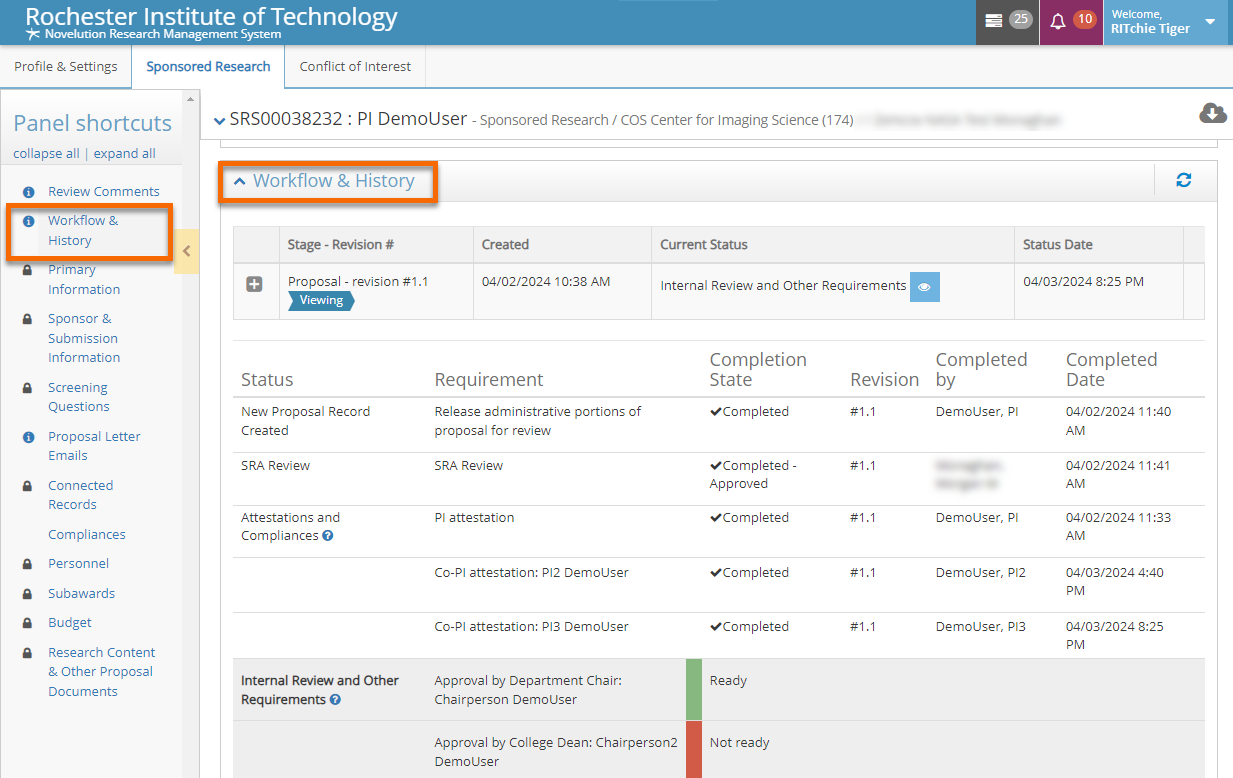
Task: Hide the panel shortcuts sidebar
Action: point(186,251)
